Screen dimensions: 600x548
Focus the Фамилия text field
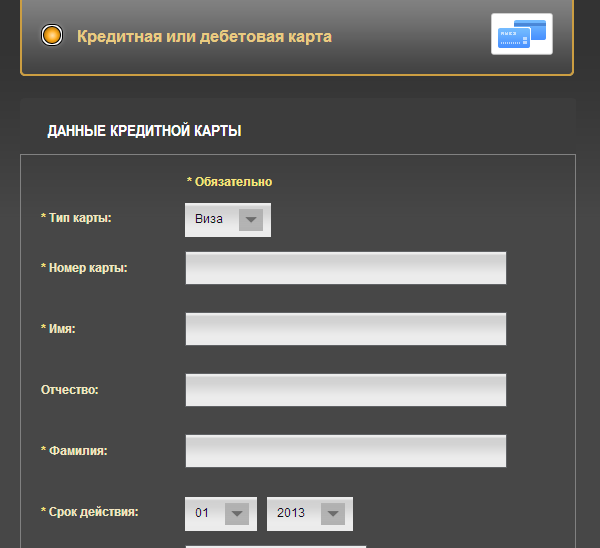tap(346, 451)
